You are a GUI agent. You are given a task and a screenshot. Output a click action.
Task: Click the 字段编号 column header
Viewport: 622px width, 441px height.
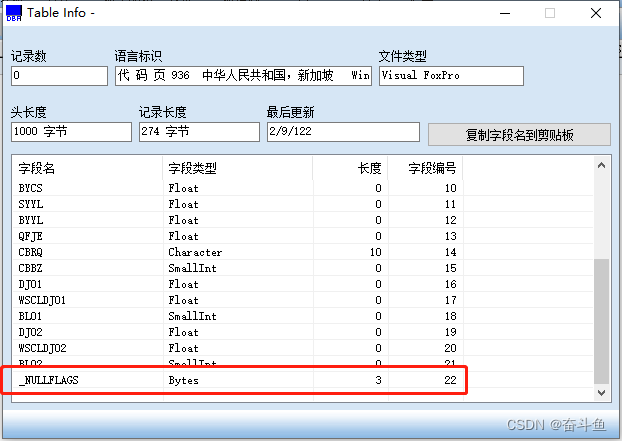425,169
